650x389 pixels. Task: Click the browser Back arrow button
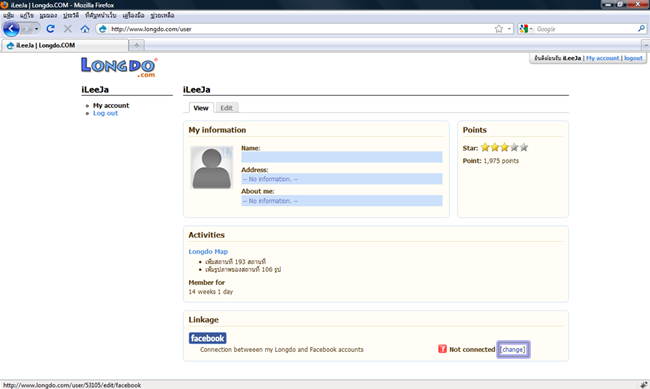point(11,29)
